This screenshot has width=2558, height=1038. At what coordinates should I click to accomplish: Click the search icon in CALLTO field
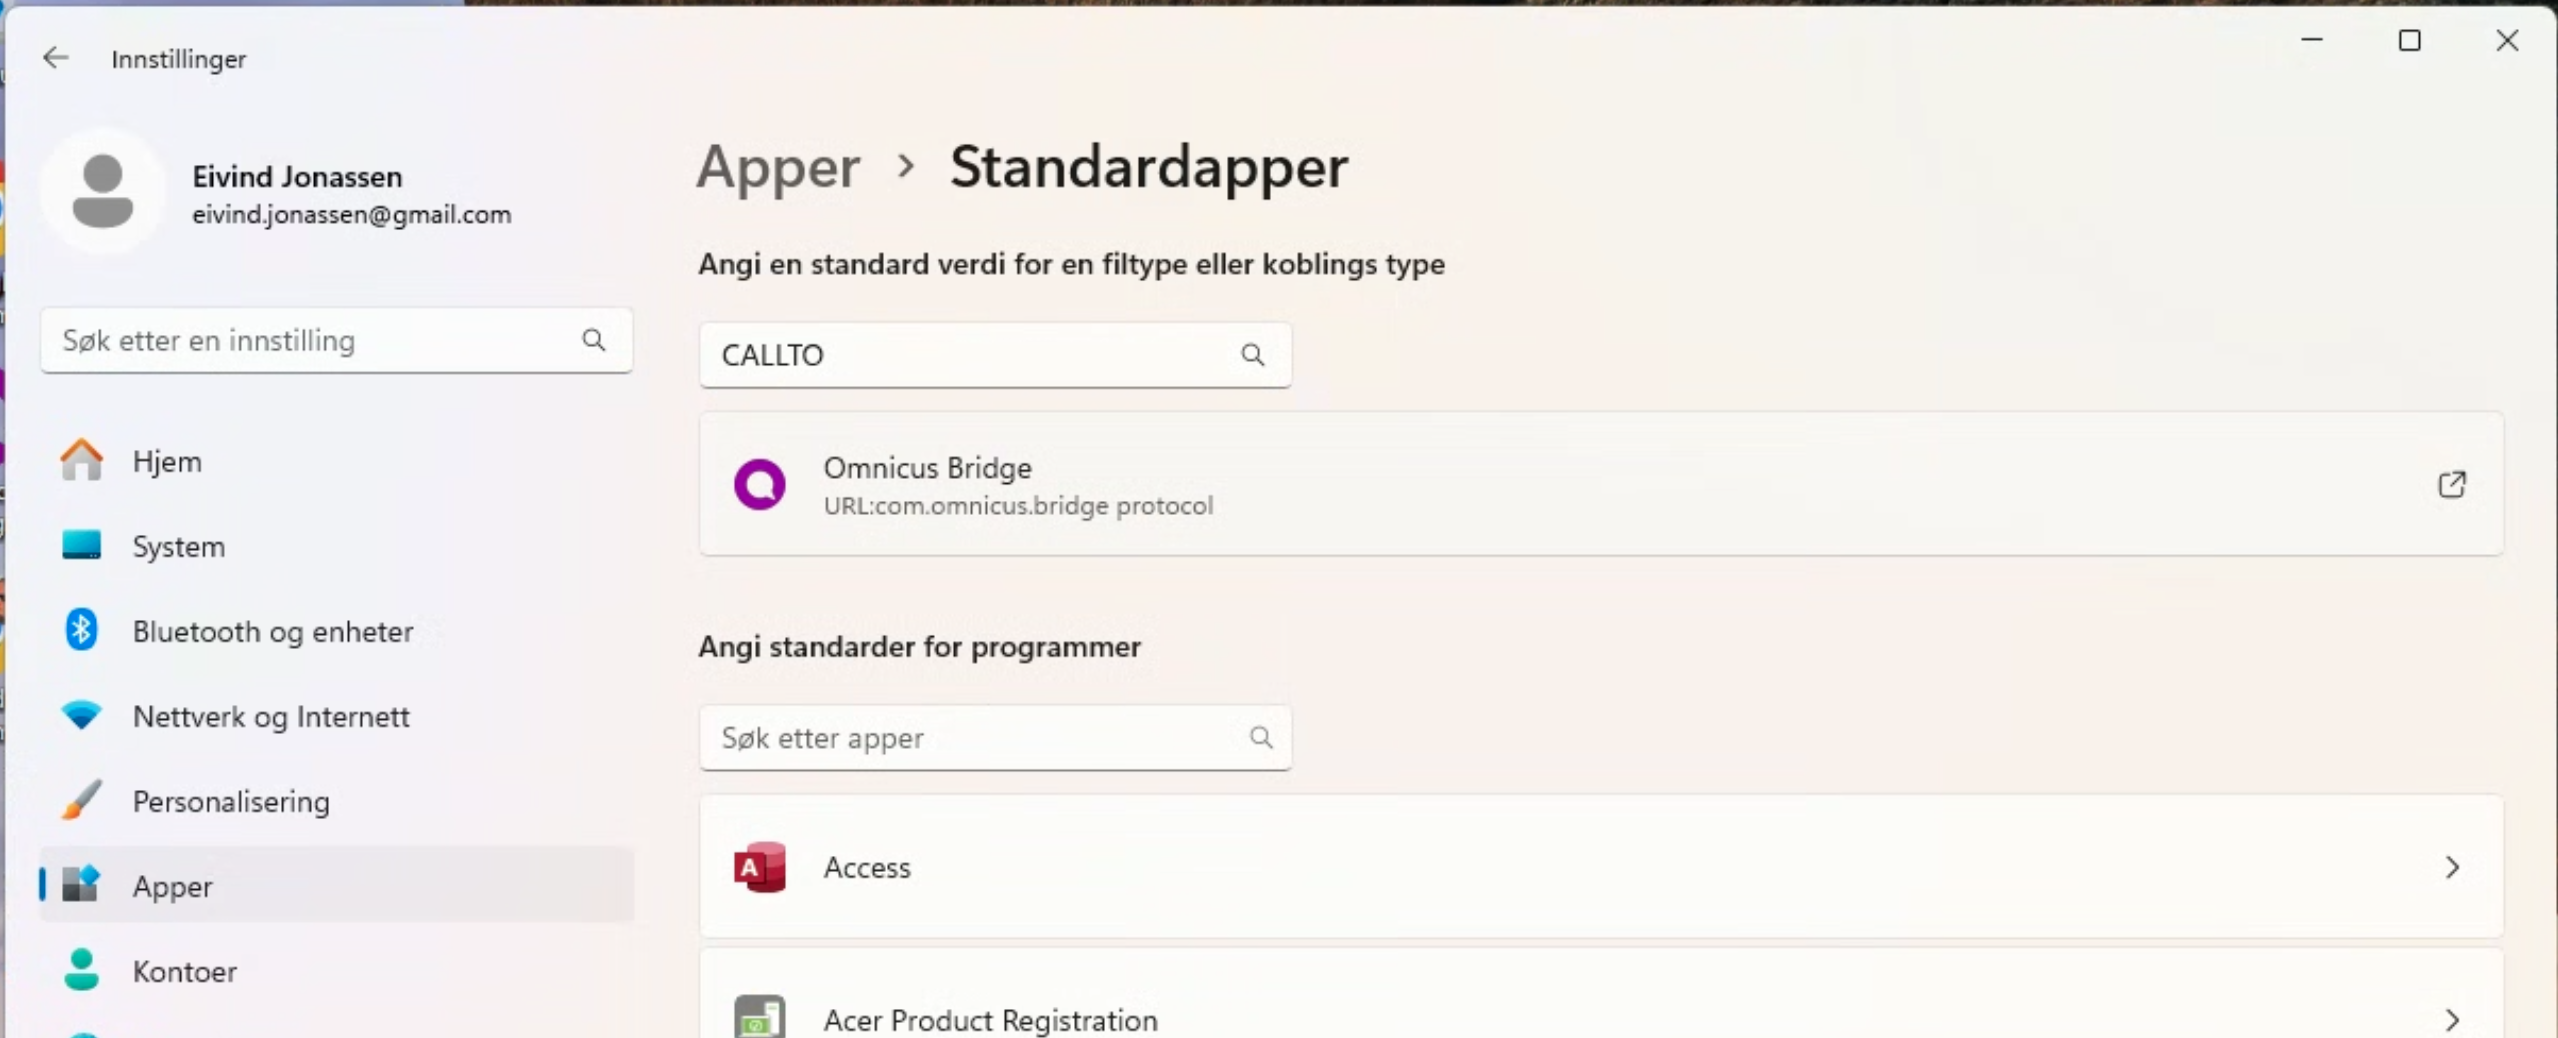(x=1252, y=355)
